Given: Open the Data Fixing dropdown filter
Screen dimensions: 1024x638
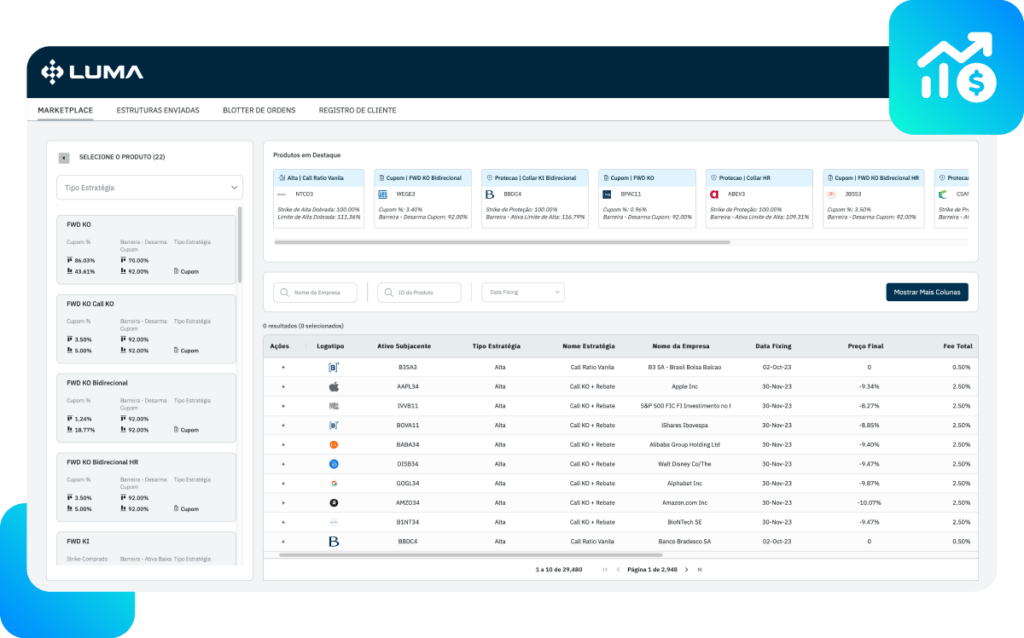Looking at the screenshot, I should [x=523, y=292].
